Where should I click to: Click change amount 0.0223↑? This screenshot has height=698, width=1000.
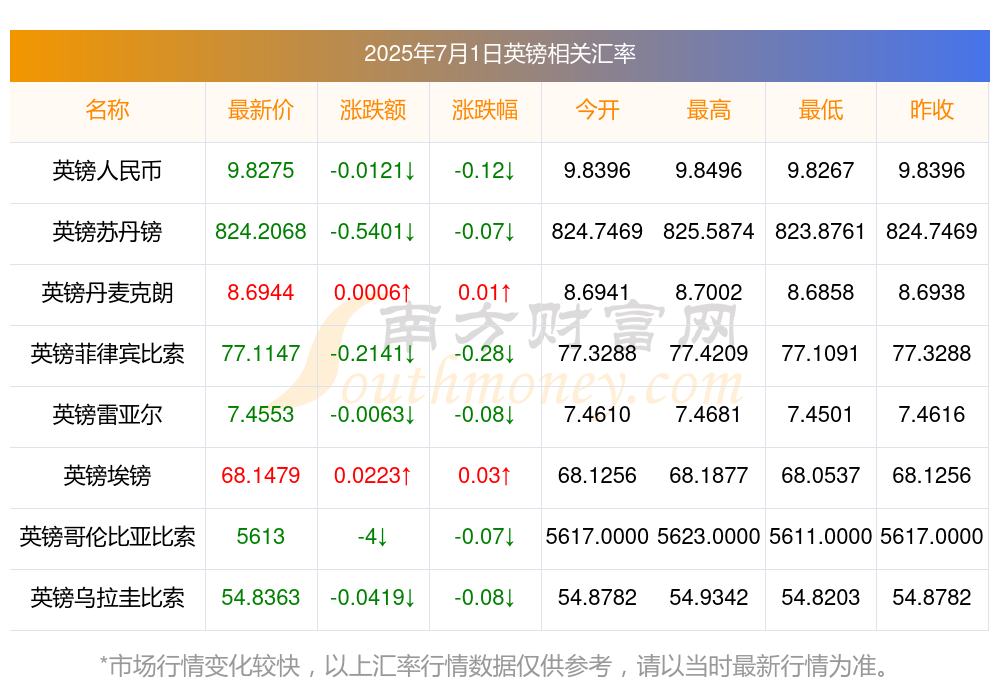tap(372, 476)
